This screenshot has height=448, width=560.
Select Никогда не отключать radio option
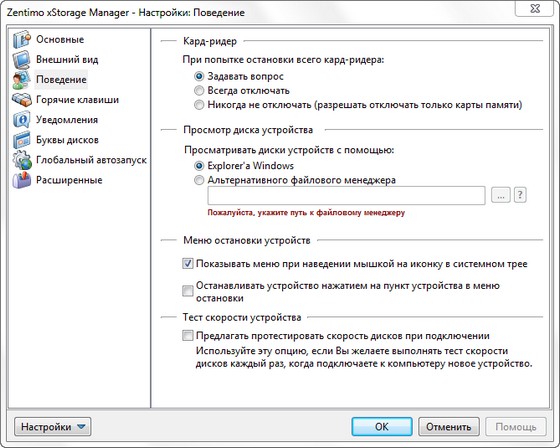tap(199, 105)
